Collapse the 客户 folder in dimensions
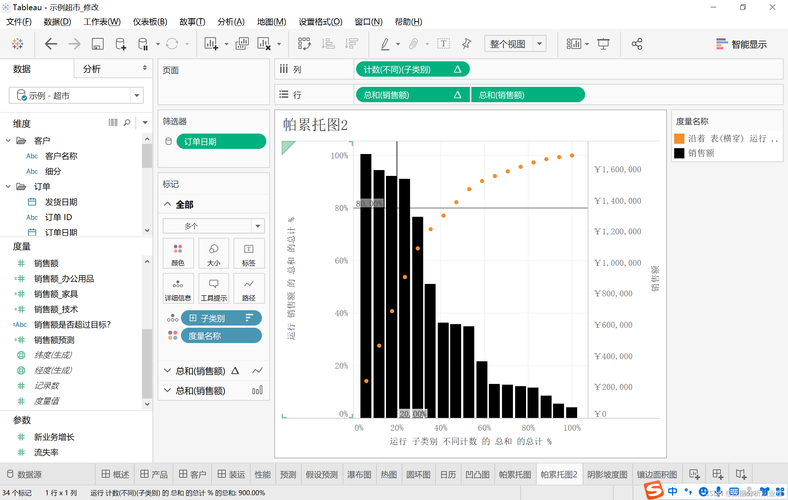788x500 pixels. pos(8,140)
